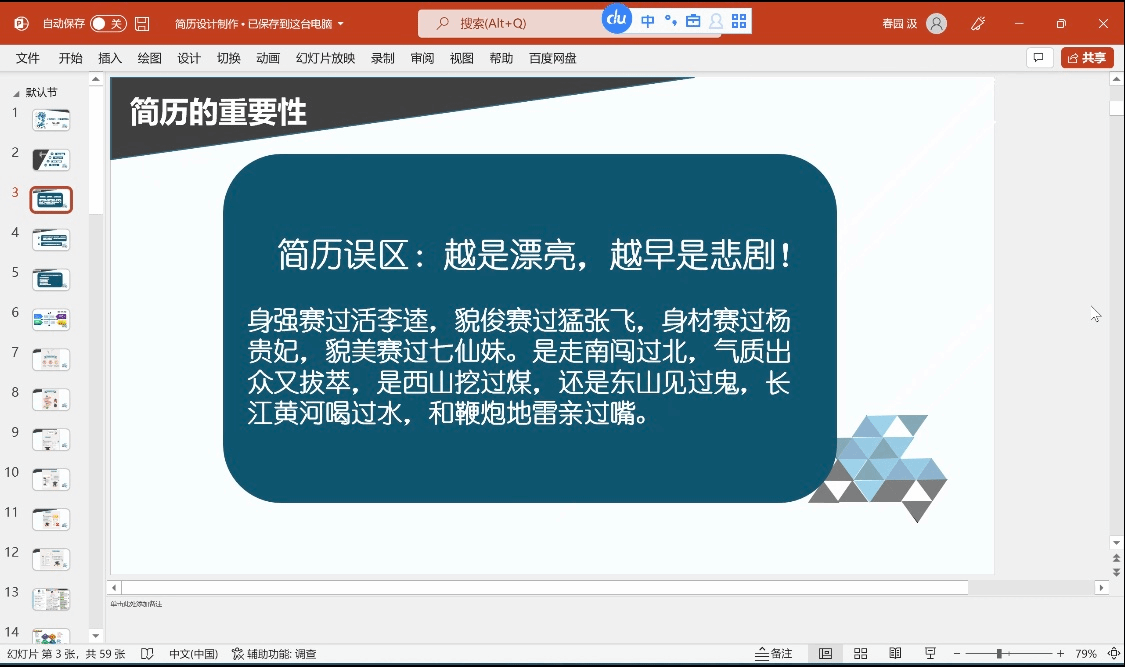Click the 共享 (Share) button
Viewport: 1125px width, 667px height.
(x=1087, y=58)
